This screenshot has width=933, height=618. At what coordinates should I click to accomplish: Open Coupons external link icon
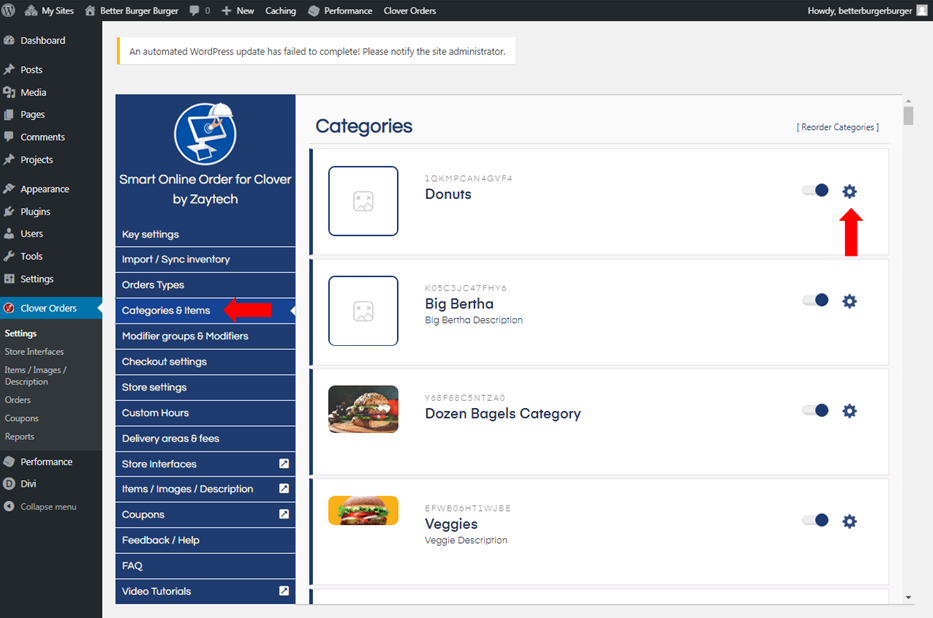(284, 514)
